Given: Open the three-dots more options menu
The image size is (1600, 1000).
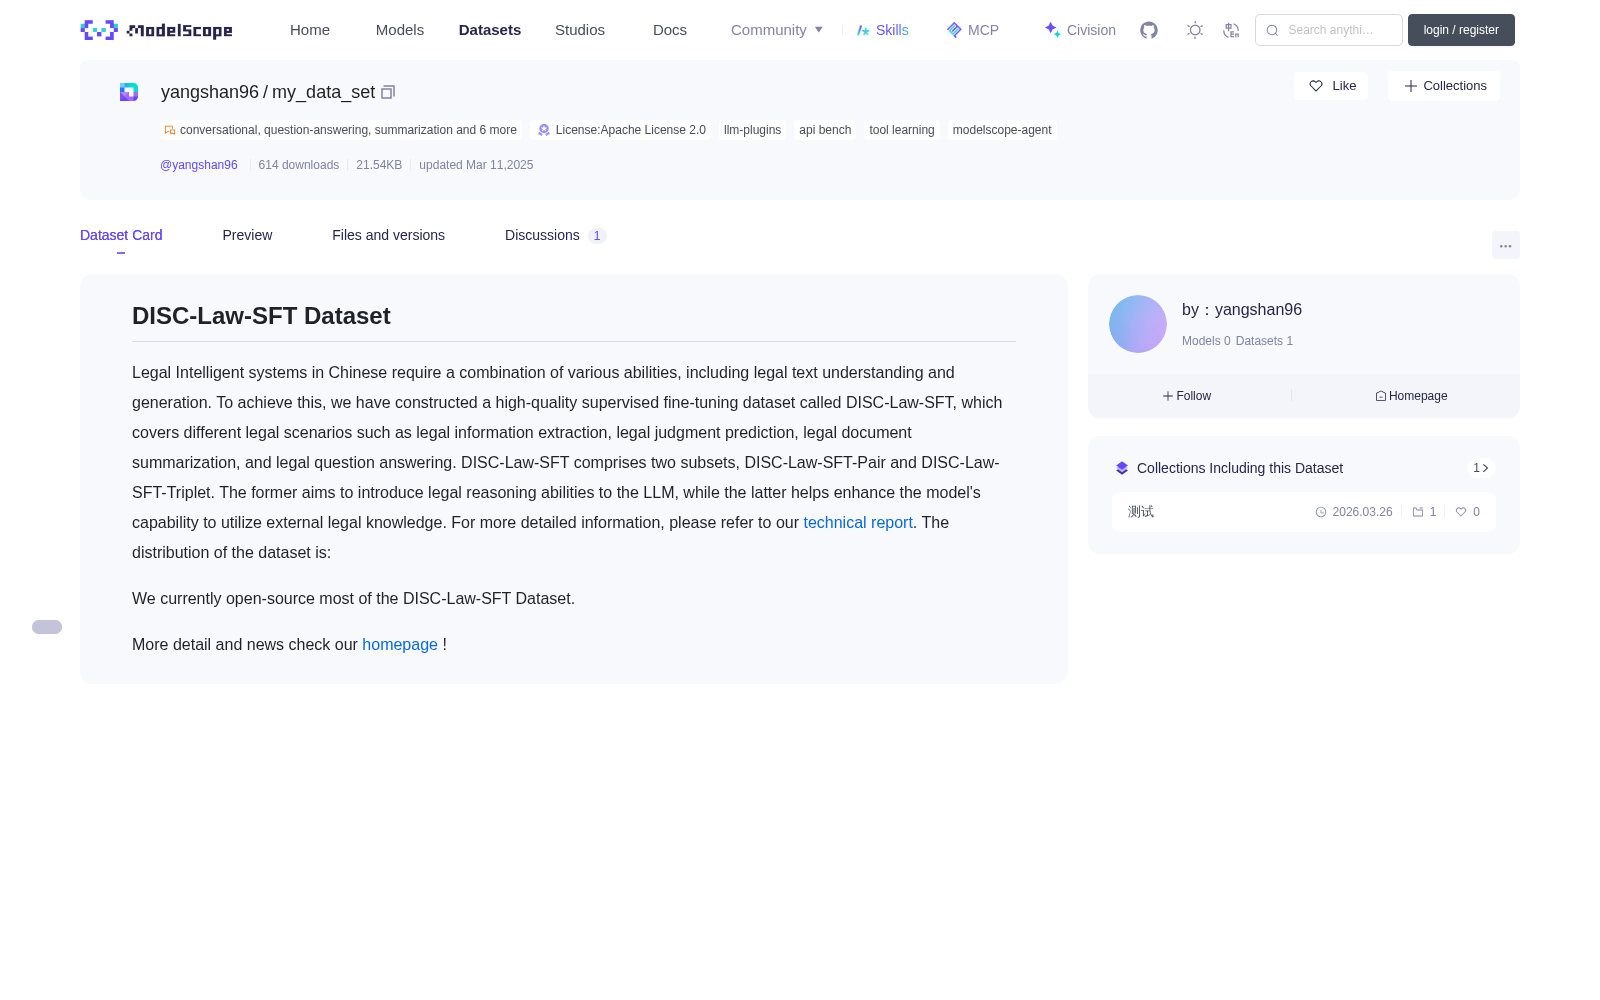Looking at the screenshot, I should [1506, 245].
